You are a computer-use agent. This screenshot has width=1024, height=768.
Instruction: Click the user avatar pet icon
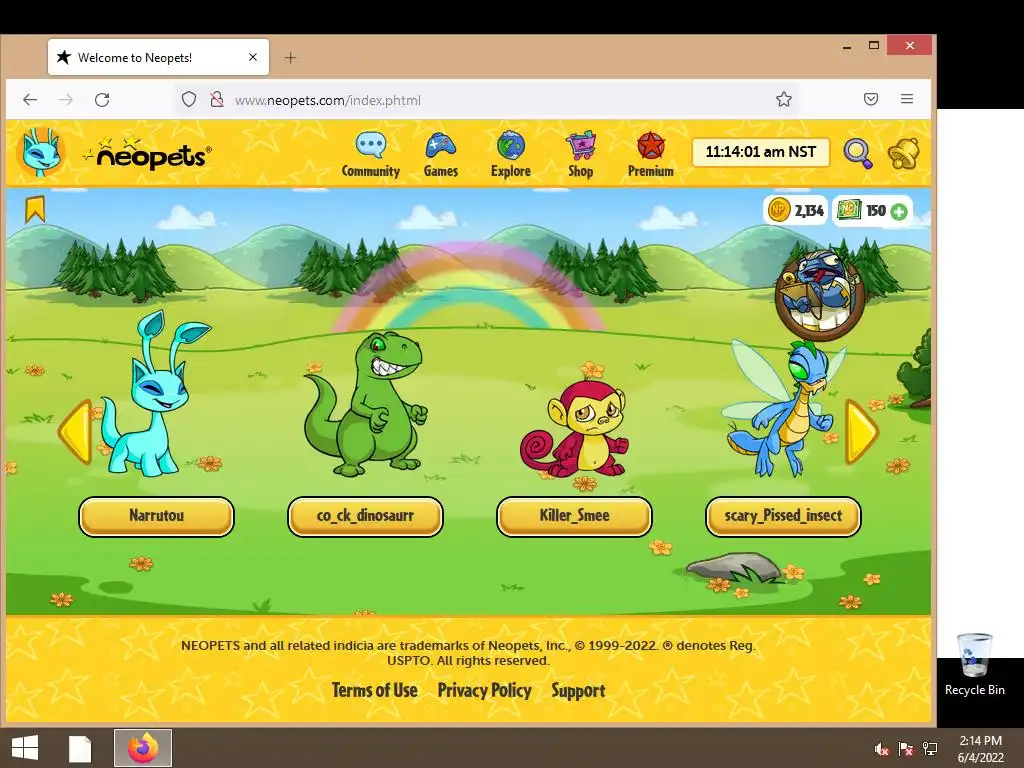(x=40, y=152)
